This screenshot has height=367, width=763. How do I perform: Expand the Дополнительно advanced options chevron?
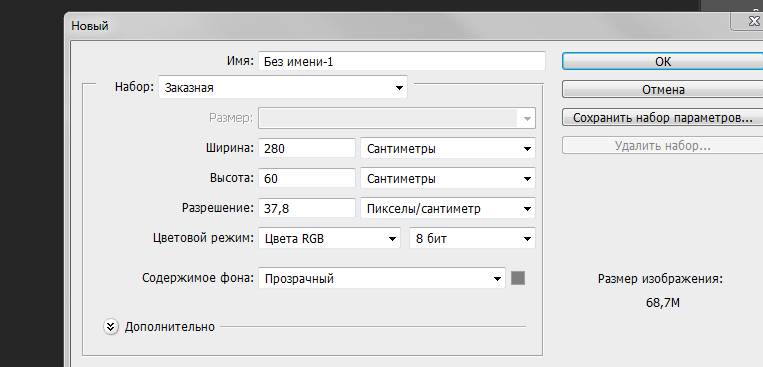coord(111,327)
